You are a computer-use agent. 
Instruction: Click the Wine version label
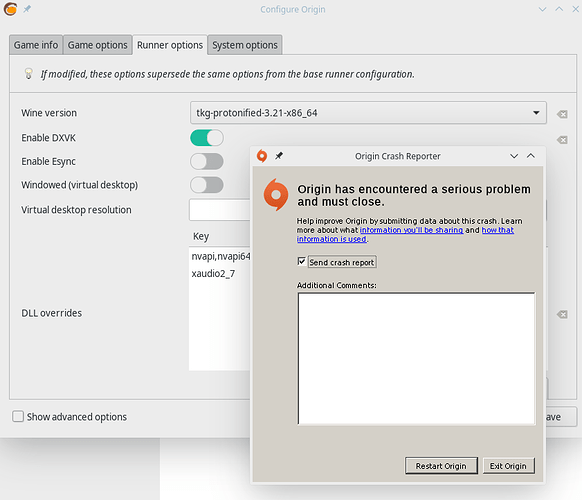[49, 113]
